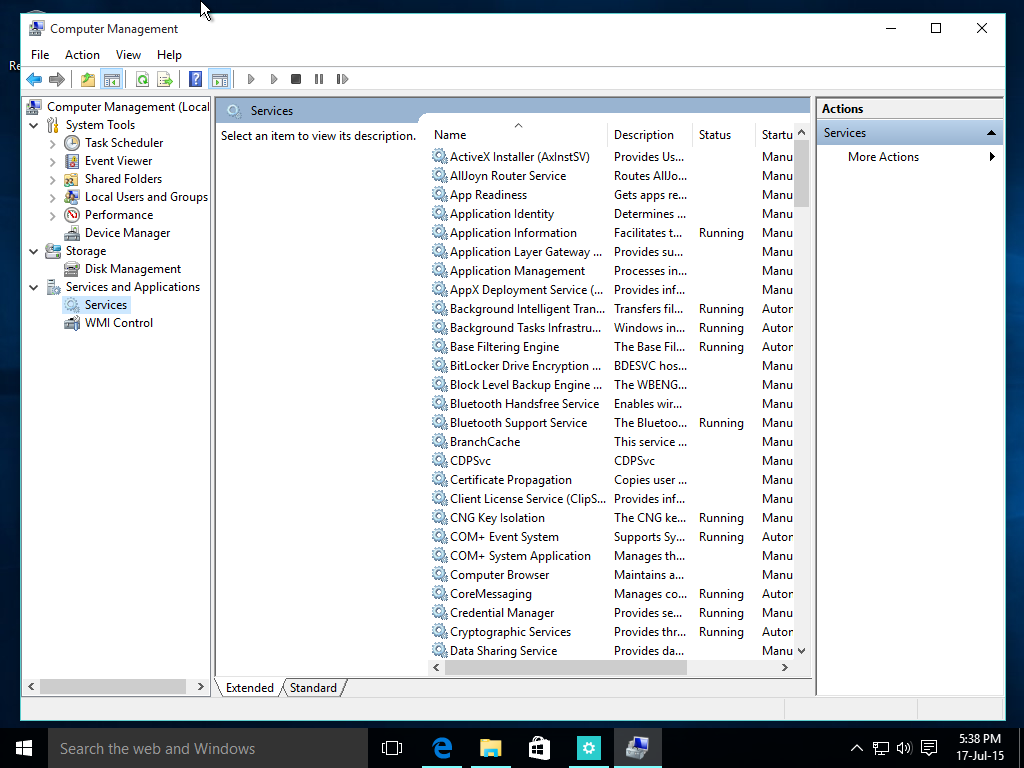Expand the Performance node
The height and width of the screenshot is (768, 1024).
click(x=53, y=215)
